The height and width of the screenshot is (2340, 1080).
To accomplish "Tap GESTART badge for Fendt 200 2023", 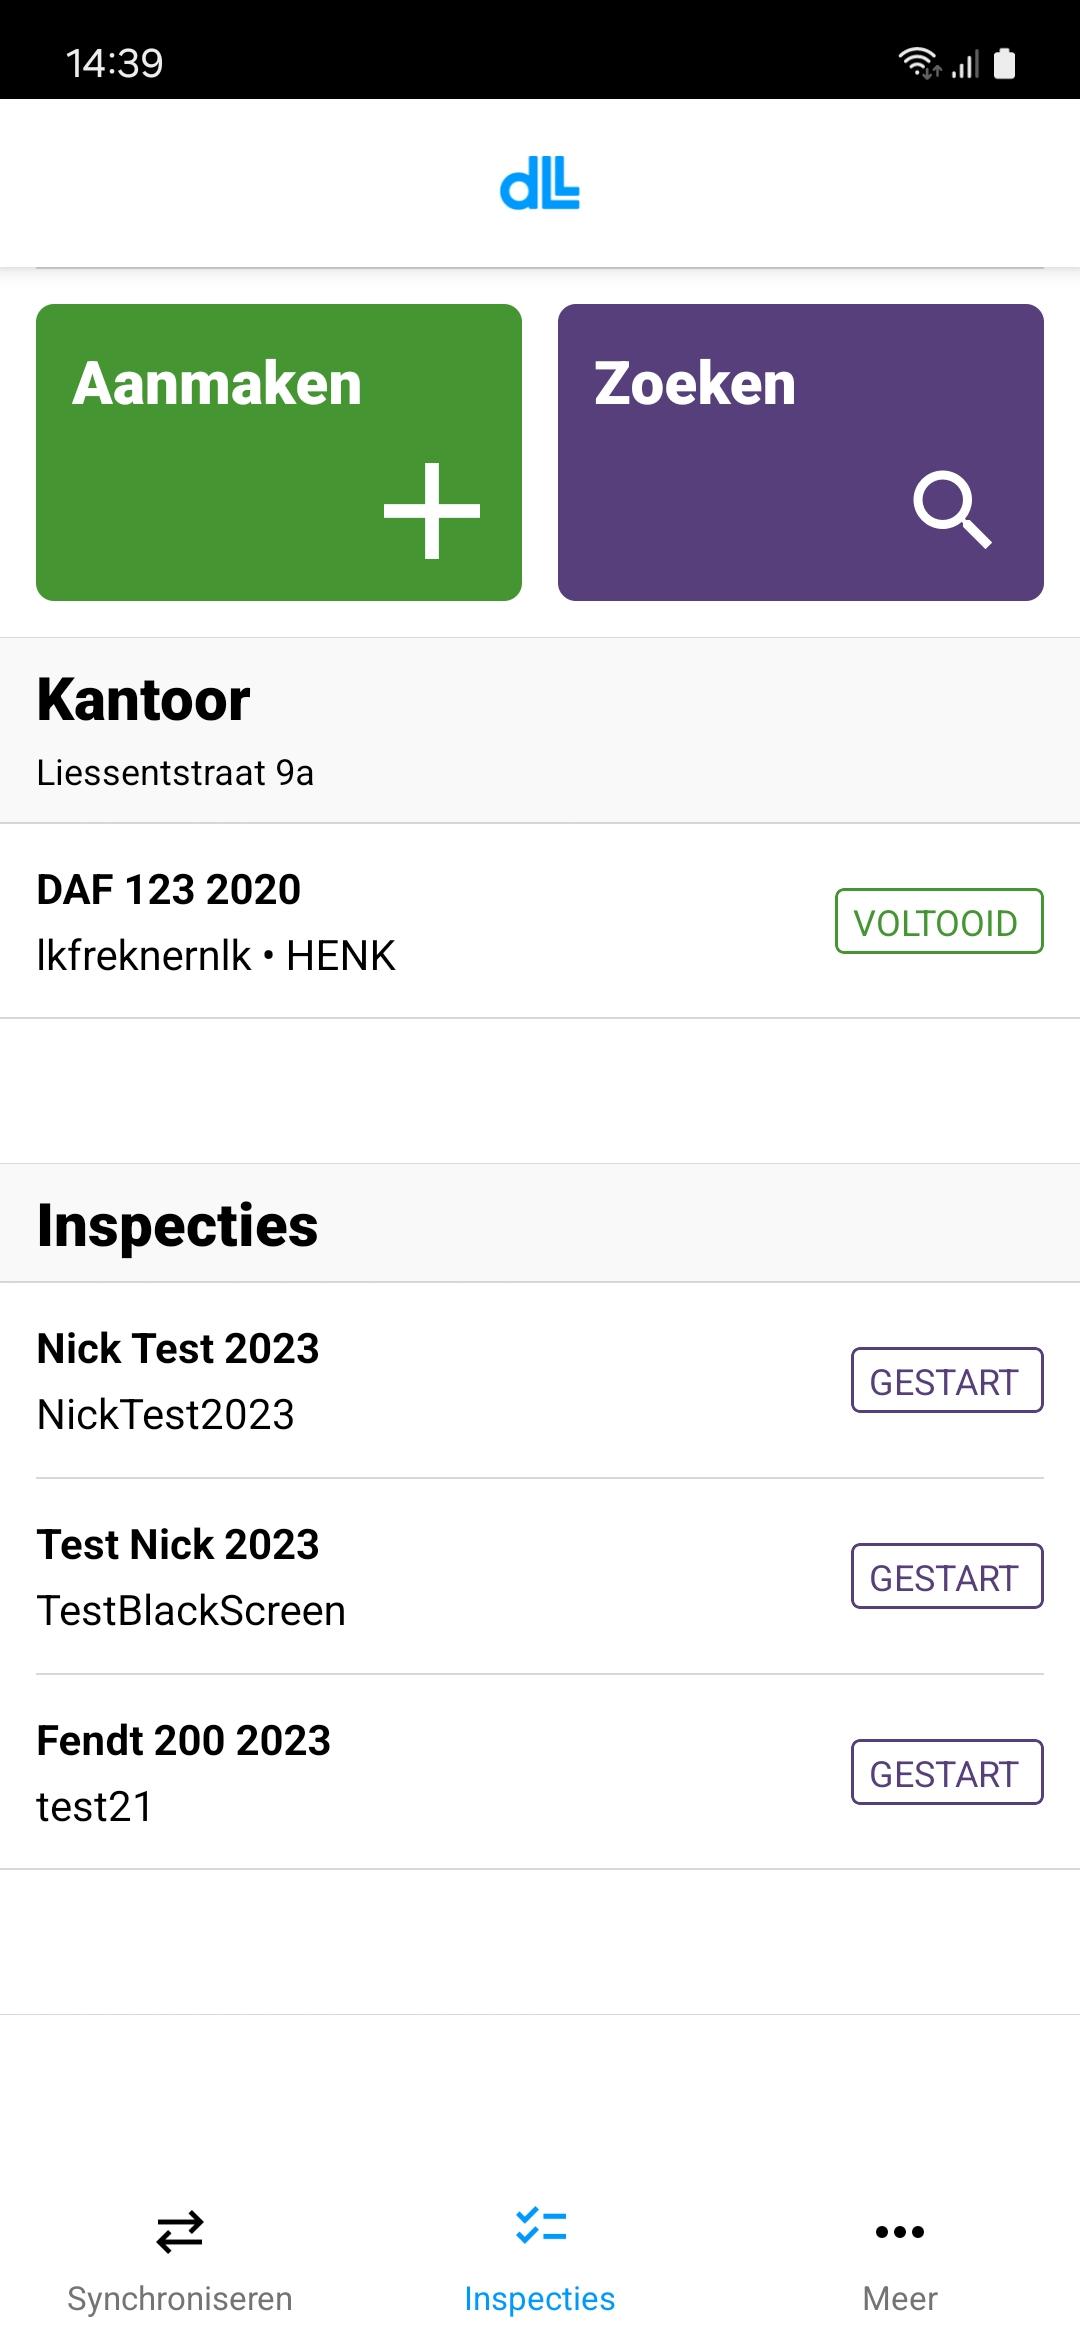I will point(946,1772).
